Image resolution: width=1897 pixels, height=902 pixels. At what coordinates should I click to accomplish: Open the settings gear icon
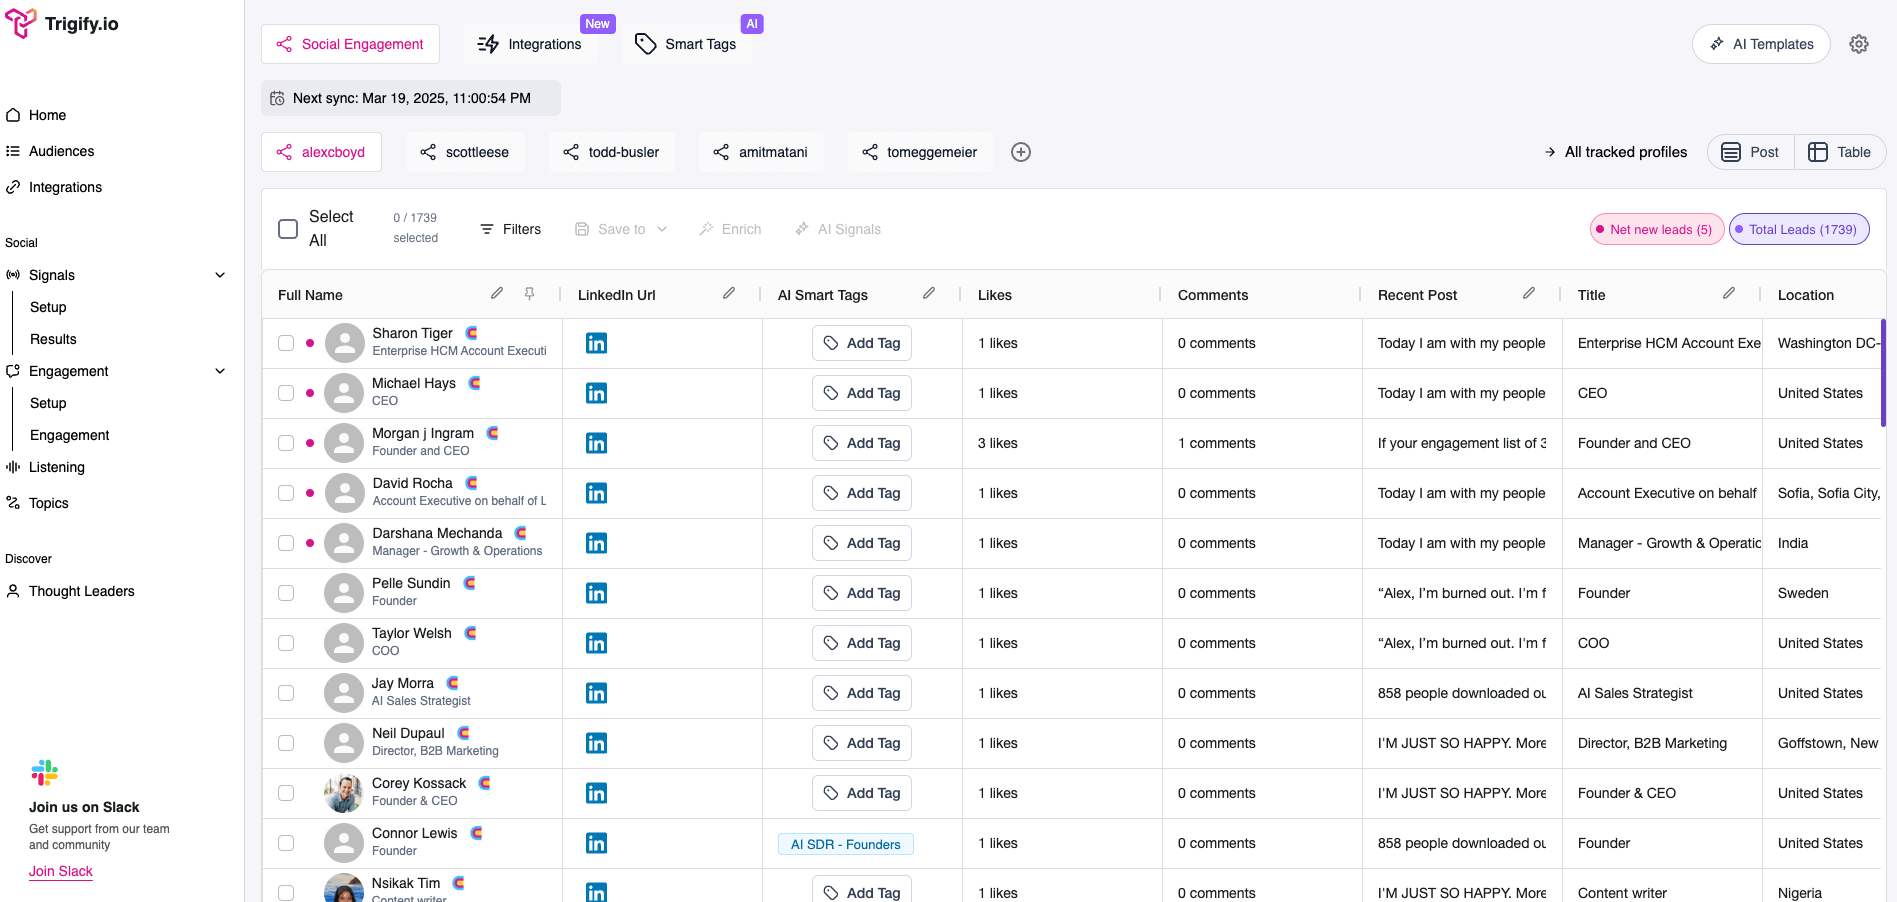tap(1859, 44)
